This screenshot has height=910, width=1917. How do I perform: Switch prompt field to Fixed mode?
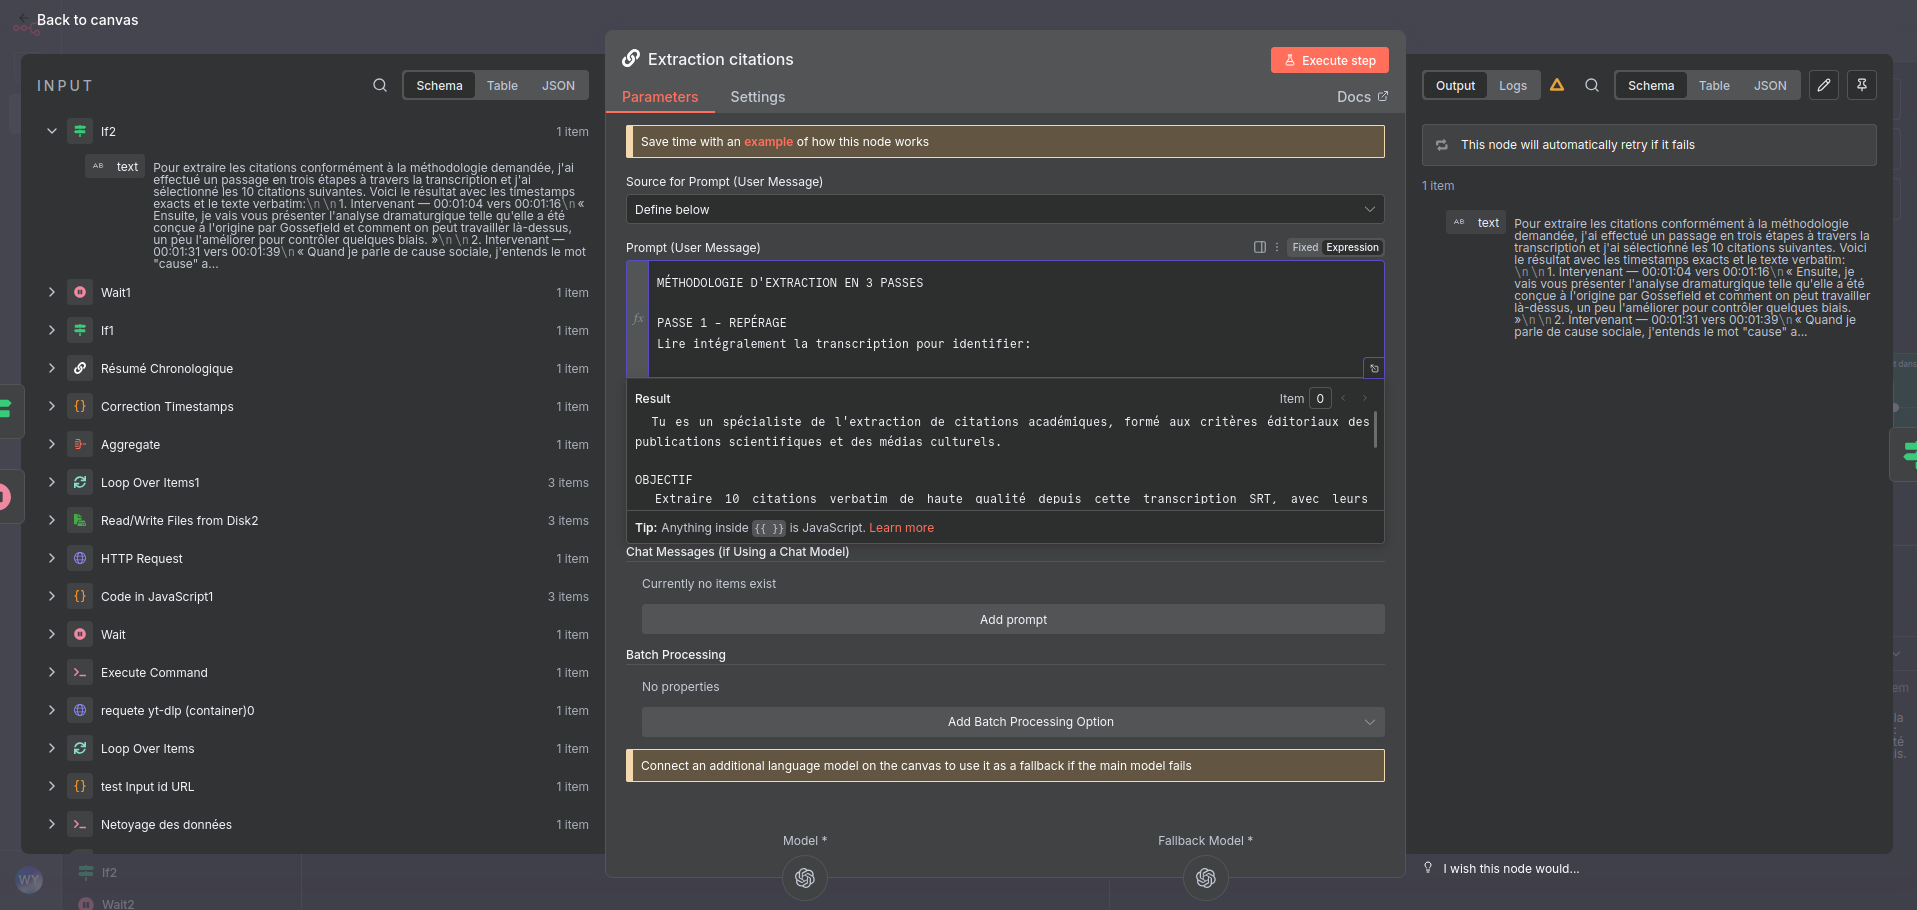(1304, 248)
